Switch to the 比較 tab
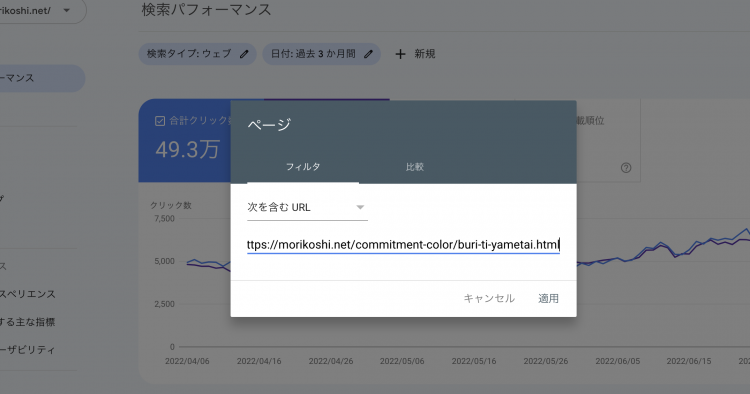The image size is (750, 394). (x=415, y=167)
